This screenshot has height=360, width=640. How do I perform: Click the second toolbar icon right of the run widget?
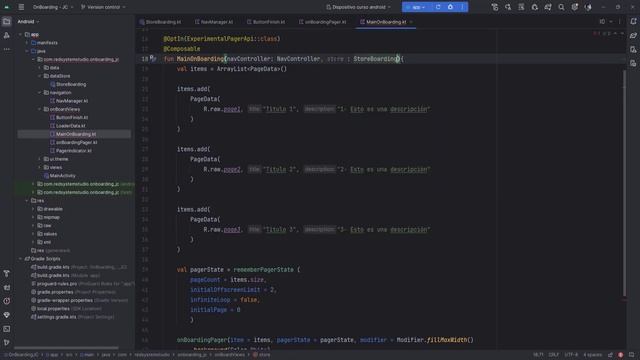[x=508, y=7]
